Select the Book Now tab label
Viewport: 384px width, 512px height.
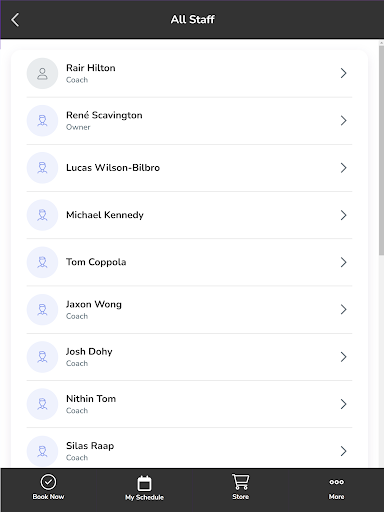pyautogui.click(x=48, y=497)
